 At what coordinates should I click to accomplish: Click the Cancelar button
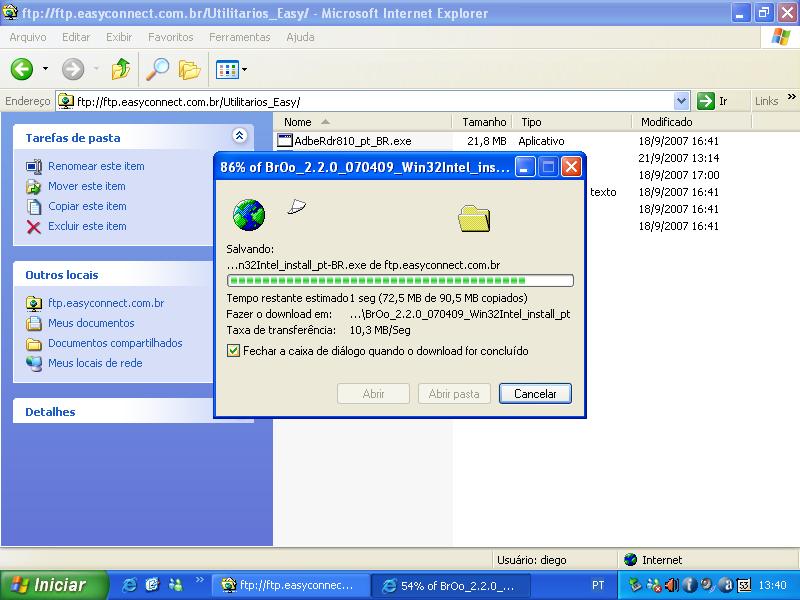(x=535, y=393)
